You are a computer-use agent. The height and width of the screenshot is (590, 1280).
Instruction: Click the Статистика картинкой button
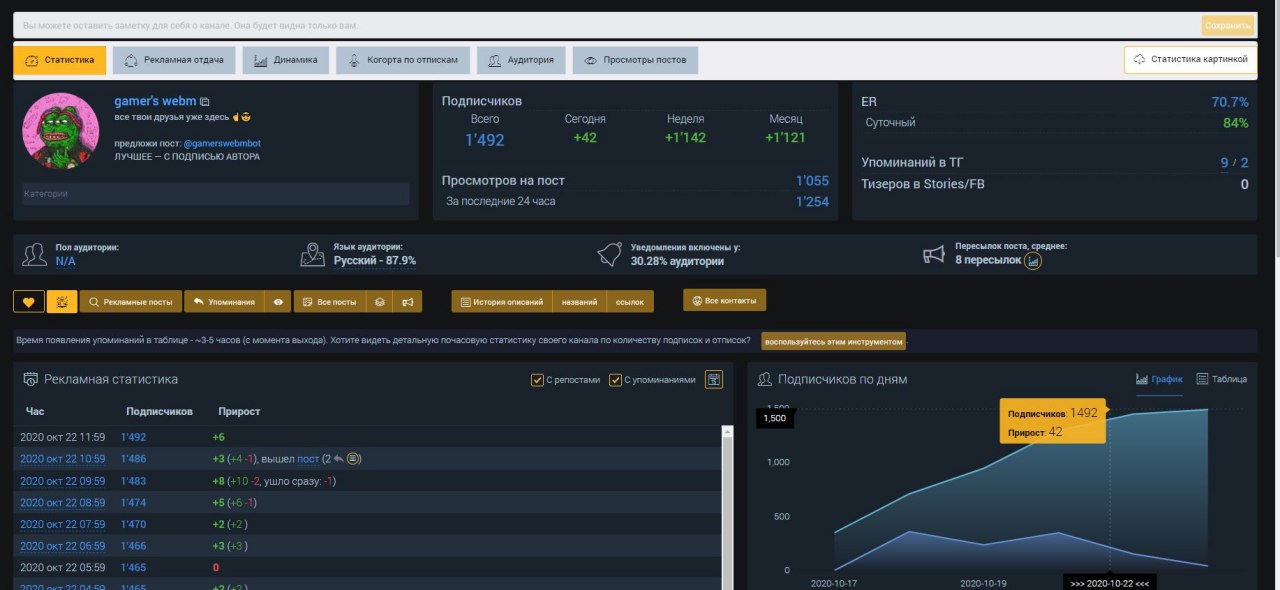[x=1188, y=60]
